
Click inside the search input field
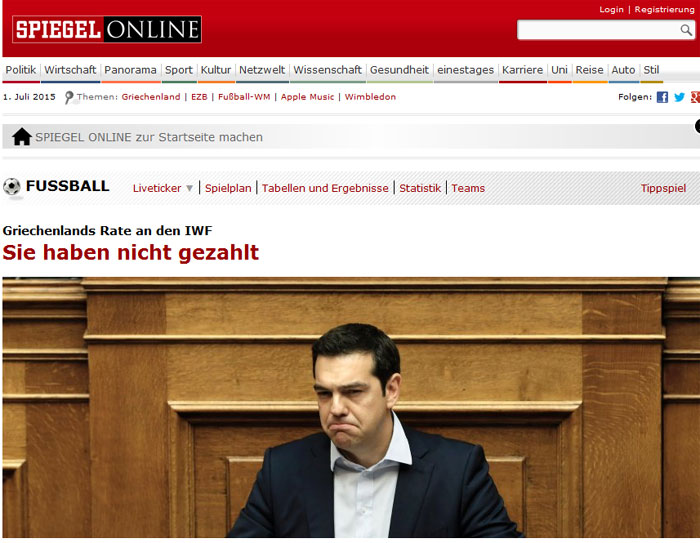point(597,30)
